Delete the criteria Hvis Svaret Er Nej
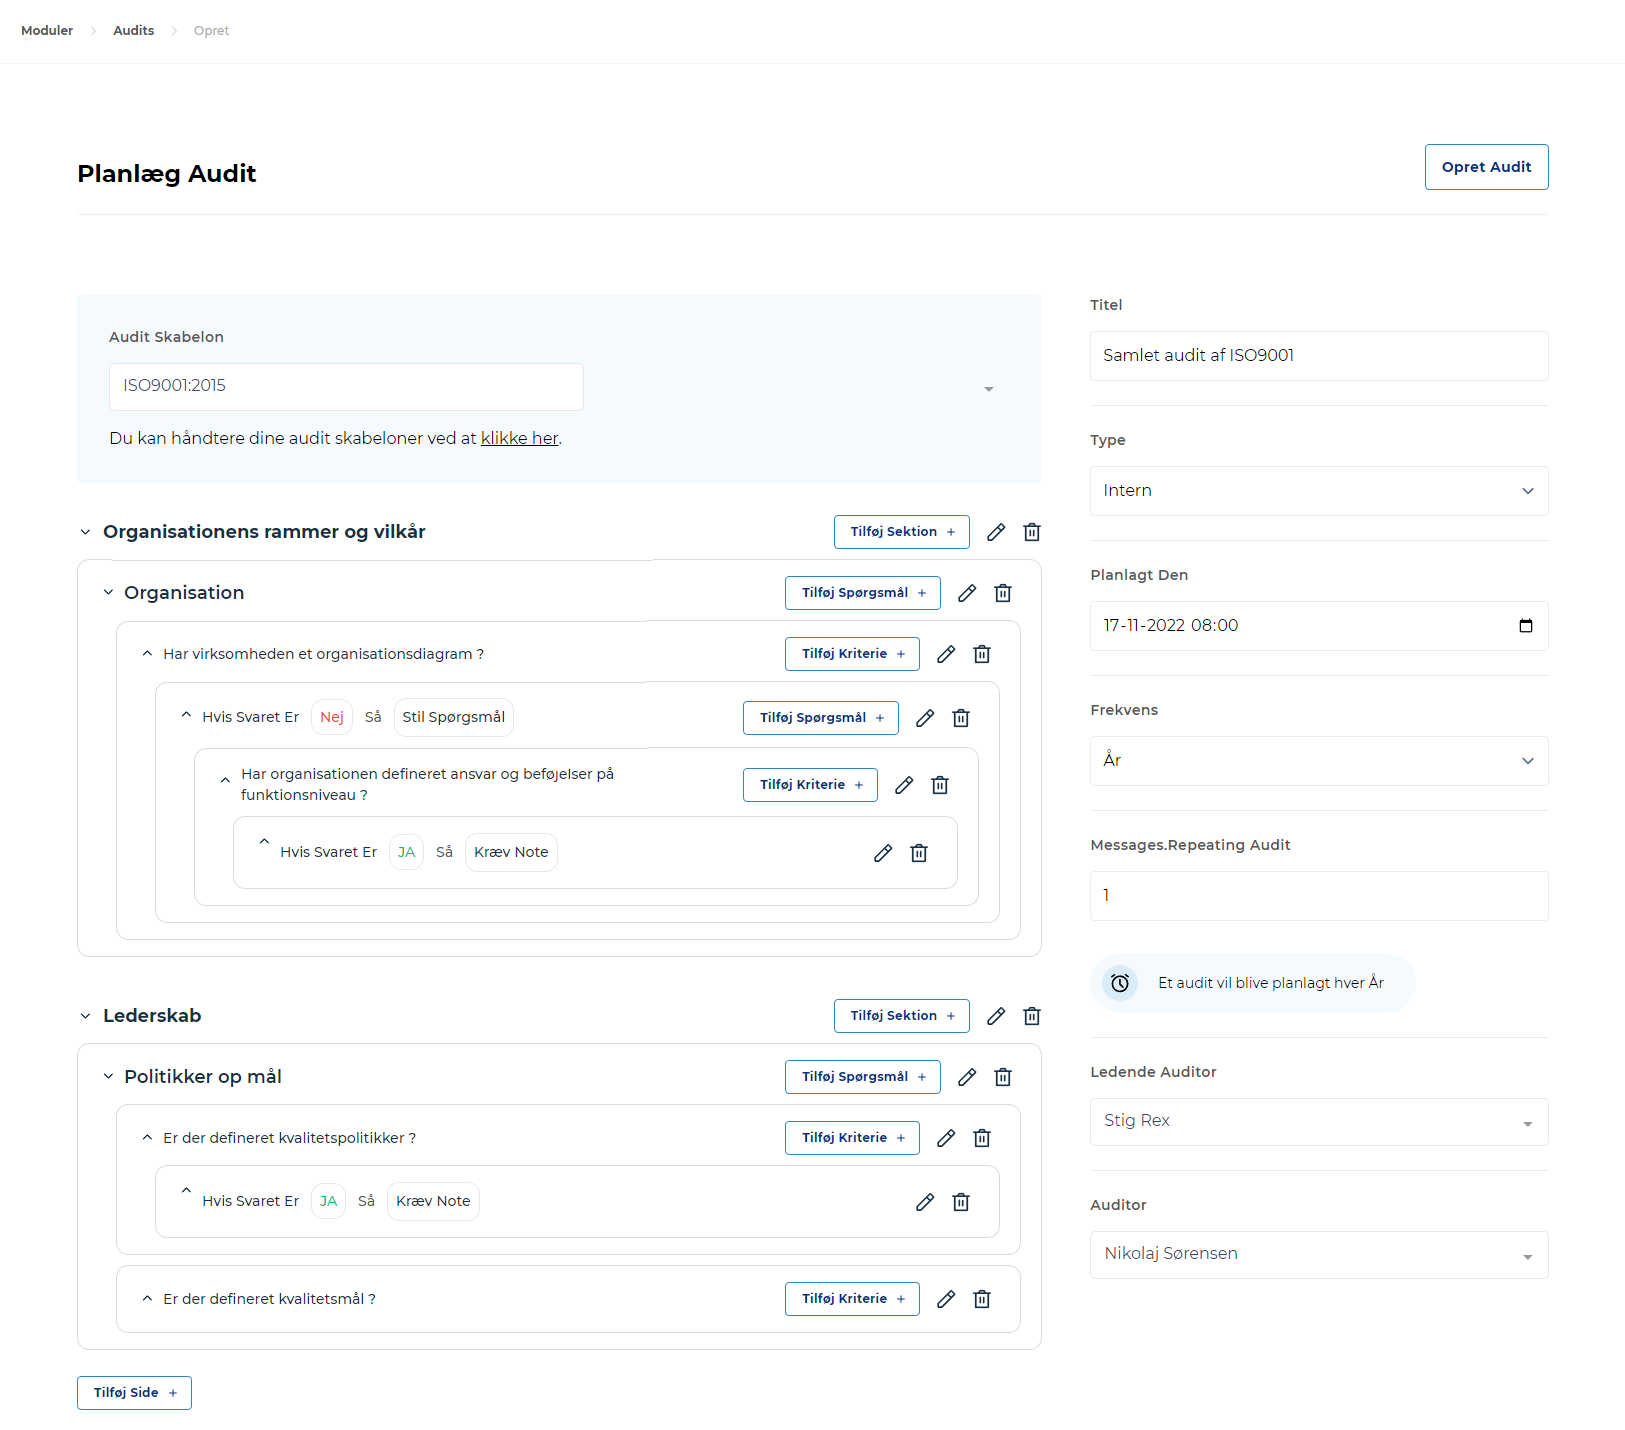 pos(960,717)
